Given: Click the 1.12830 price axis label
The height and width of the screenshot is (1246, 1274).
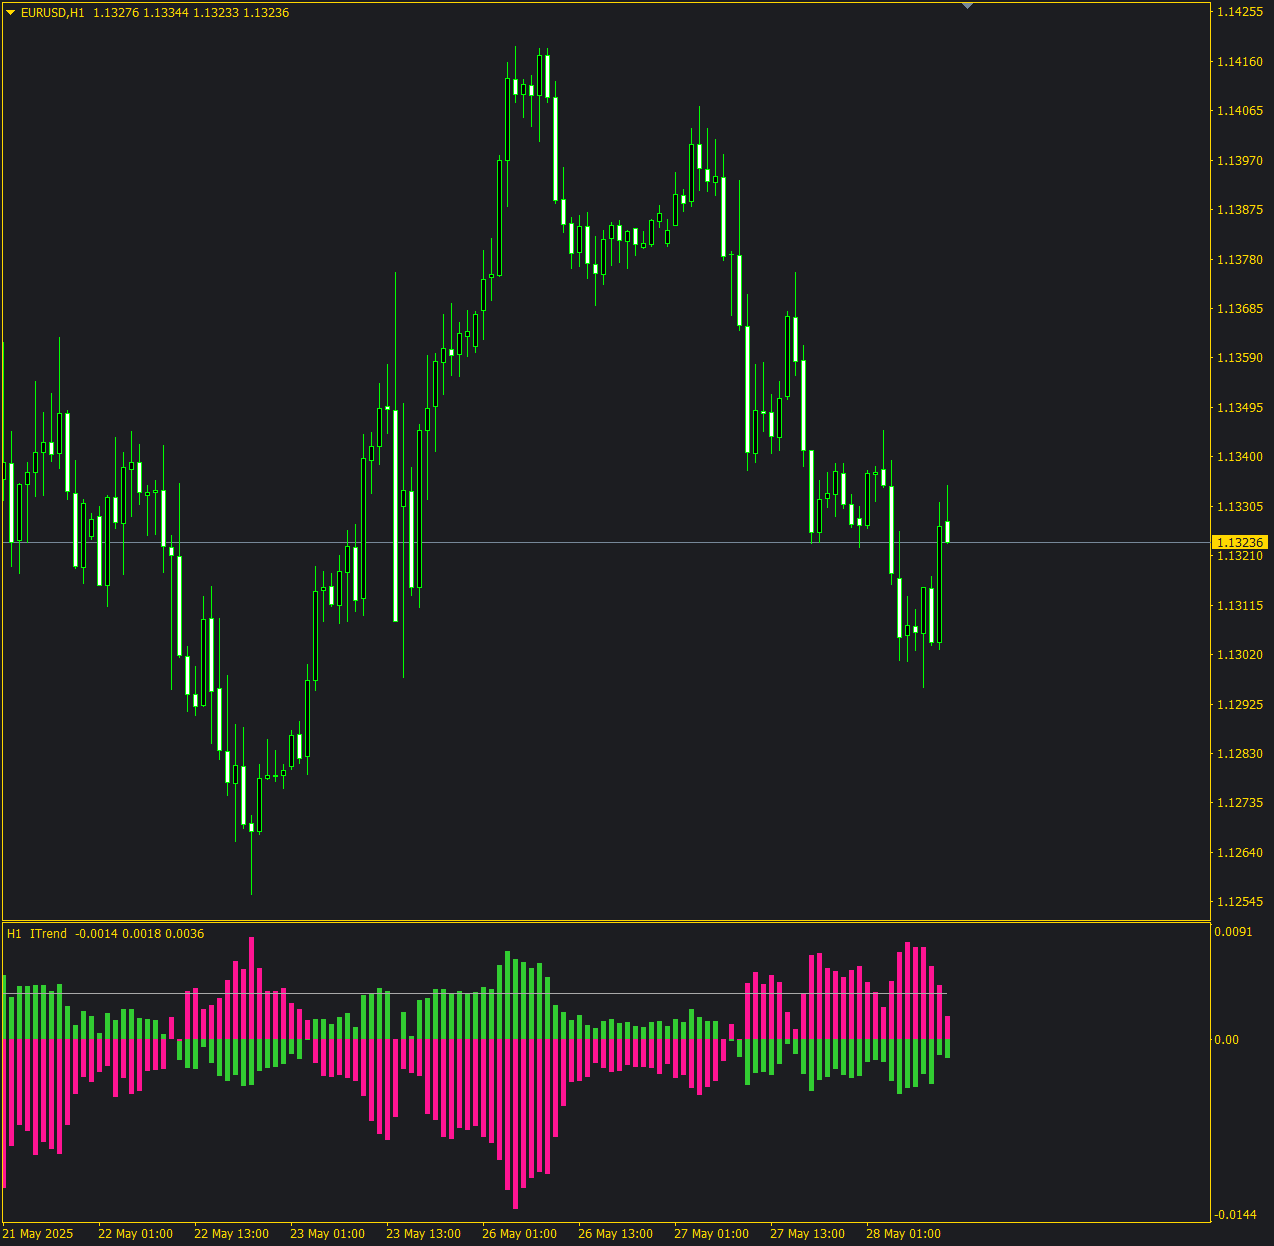Looking at the screenshot, I should [x=1239, y=754].
